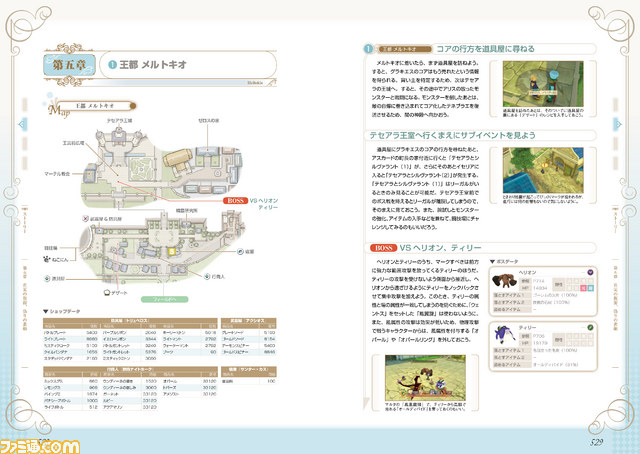The image size is (640, 454).
Task: Click the VS ヘリオン ティリー map link
Action: [x=264, y=204]
